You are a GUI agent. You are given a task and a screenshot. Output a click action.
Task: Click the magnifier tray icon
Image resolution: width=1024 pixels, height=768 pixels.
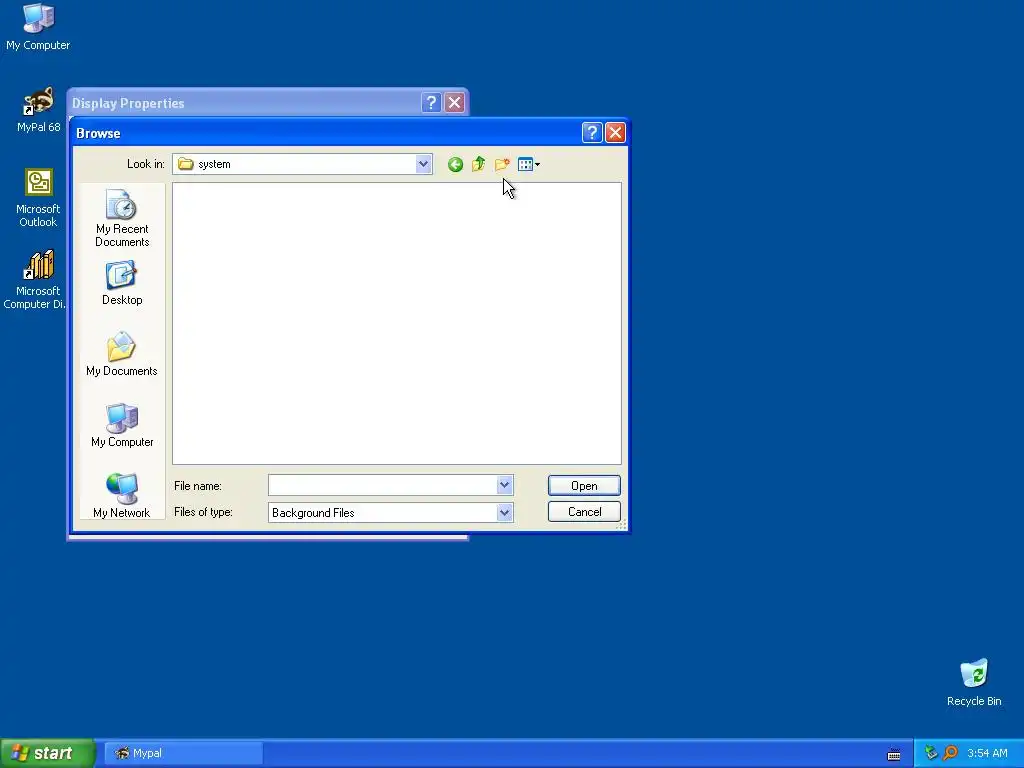tap(950, 753)
